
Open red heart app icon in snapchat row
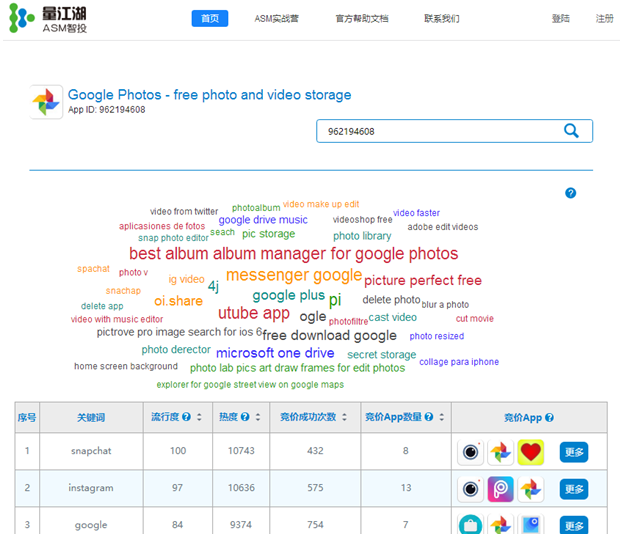[531, 452]
